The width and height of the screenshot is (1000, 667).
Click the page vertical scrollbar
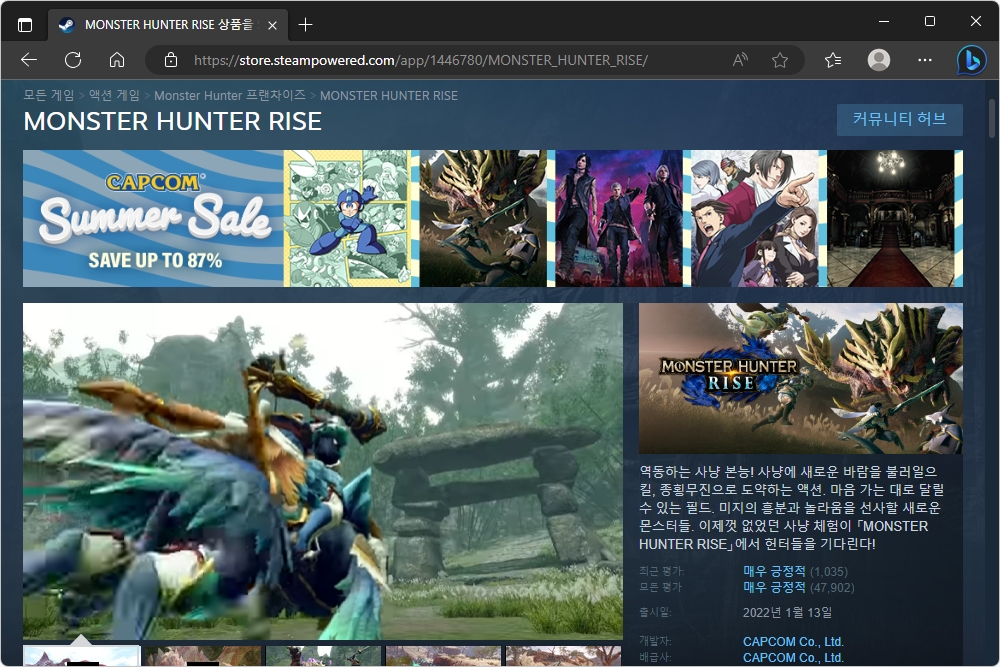point(992,118)
